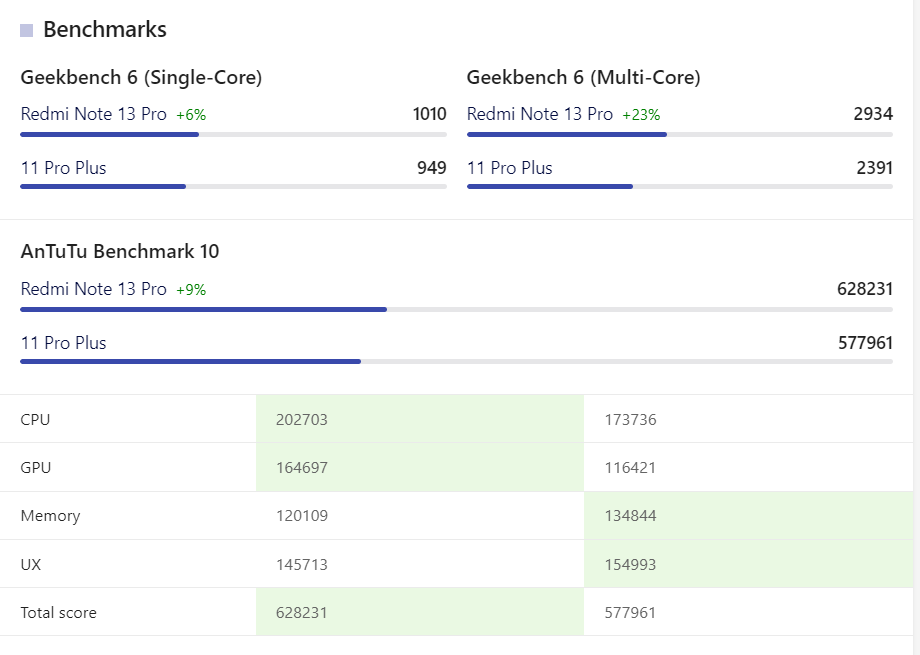
Task: Click the Benchmarks section heading
Action: [x=104, y=29]
